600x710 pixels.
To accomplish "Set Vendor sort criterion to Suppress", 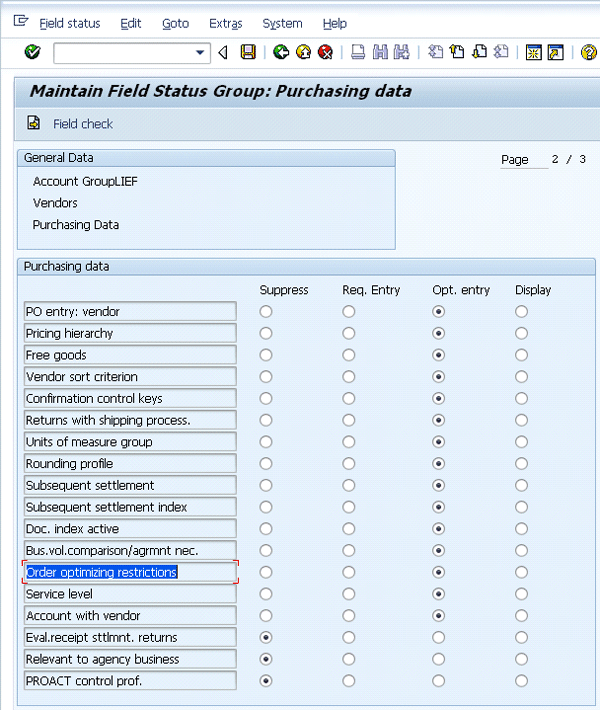I will pos(266,377).
